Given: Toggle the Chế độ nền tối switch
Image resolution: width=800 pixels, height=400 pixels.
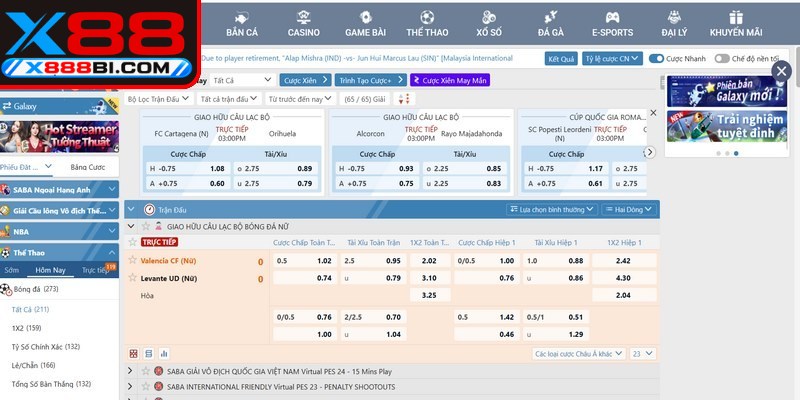Looking at the screenshot, I should click(722, 59).
